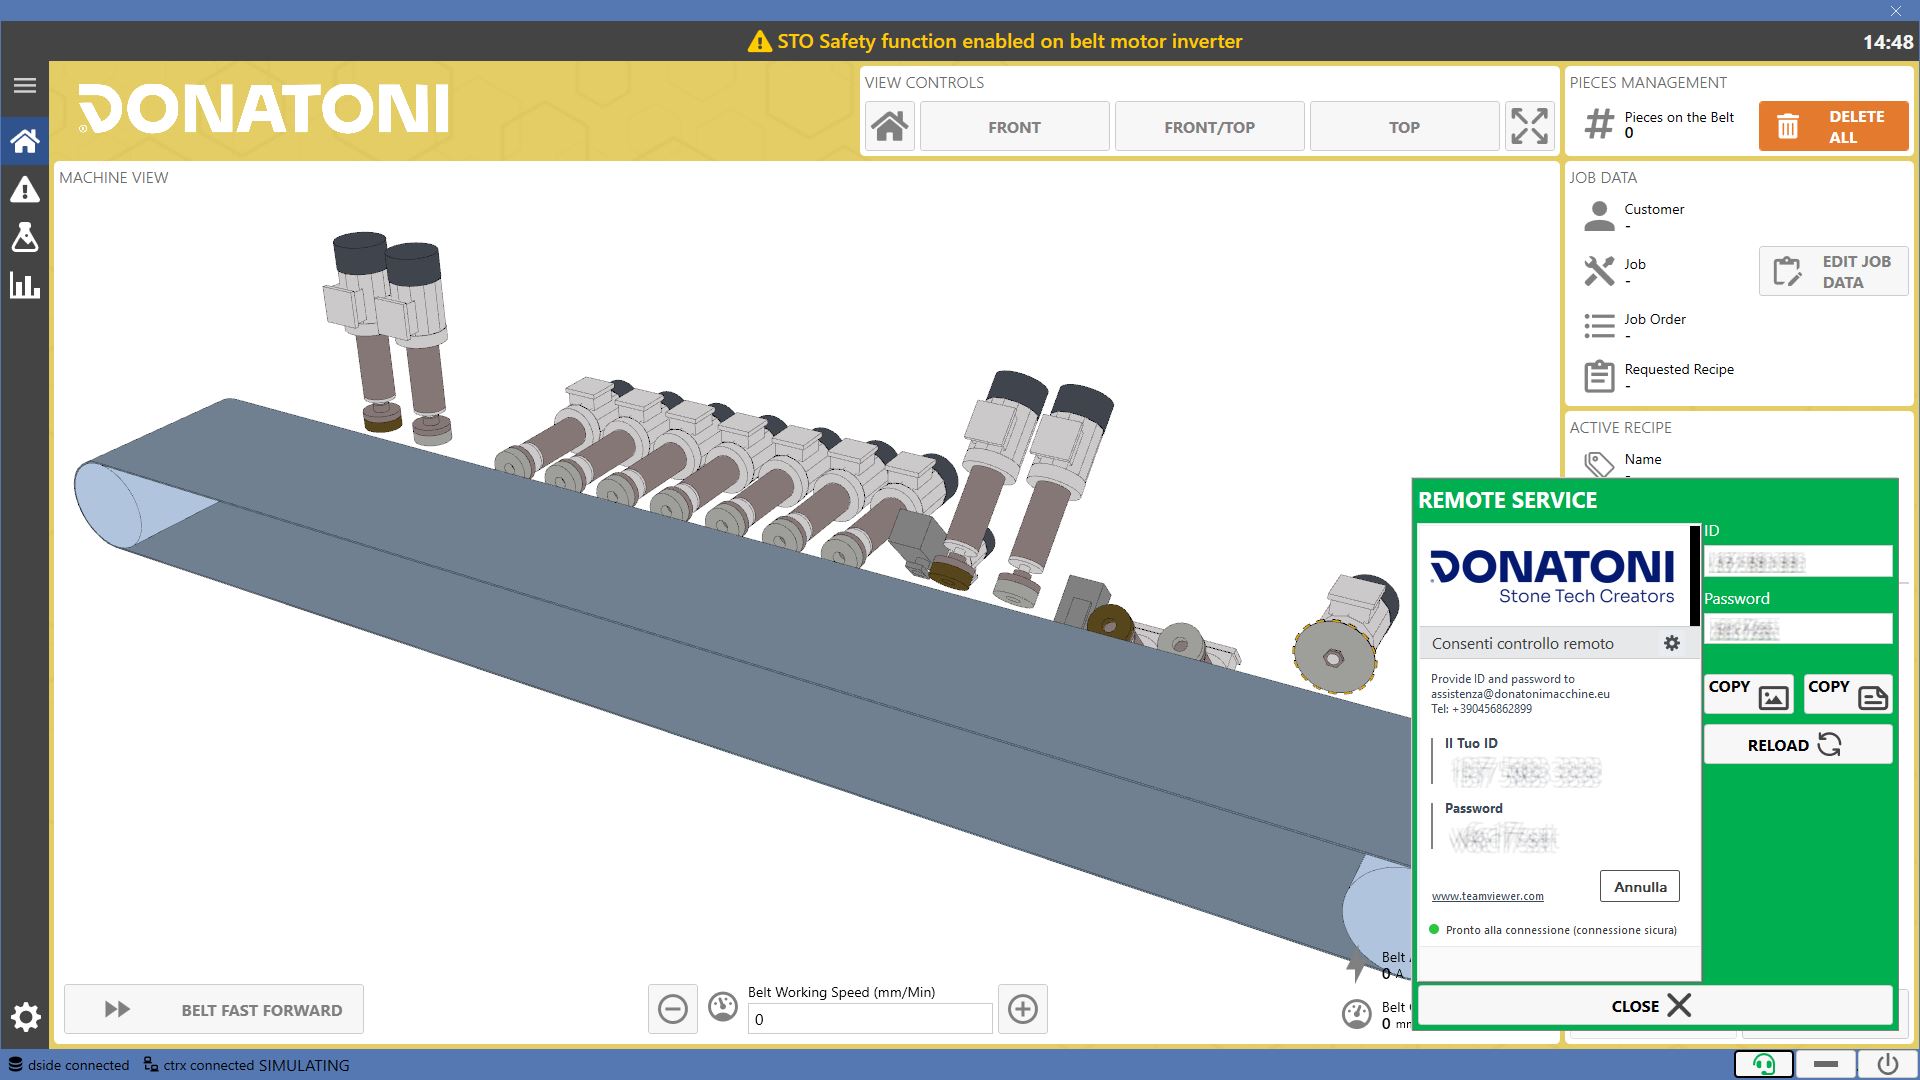Image resolution: width=1920 pixels, height=1080 pixels.
Task: Follow the www.teamviewer.com link
Action: 1487,896
